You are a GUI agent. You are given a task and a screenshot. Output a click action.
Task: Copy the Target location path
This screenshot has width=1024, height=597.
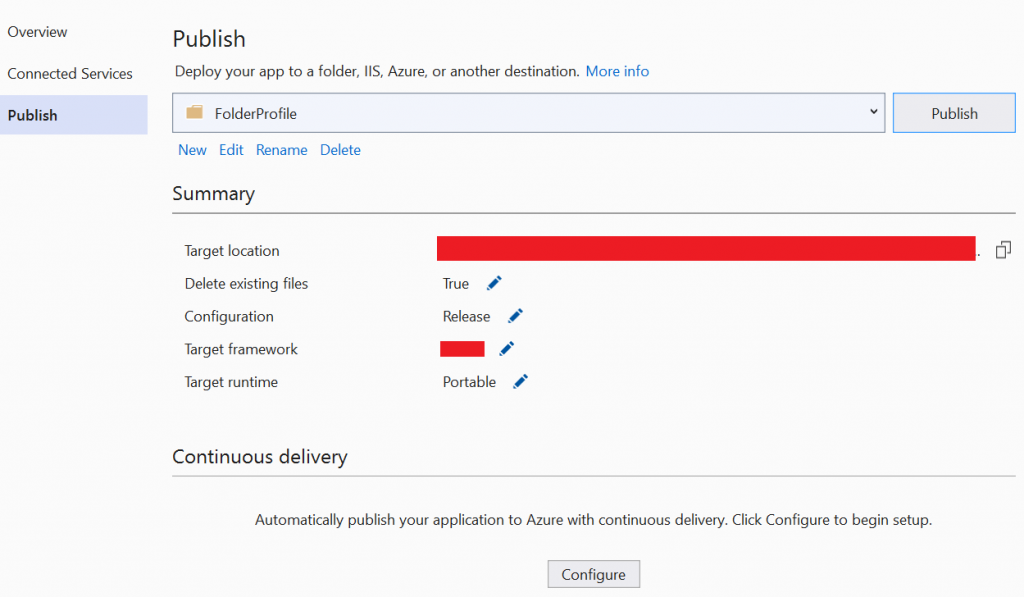[x=1003, y=248]
